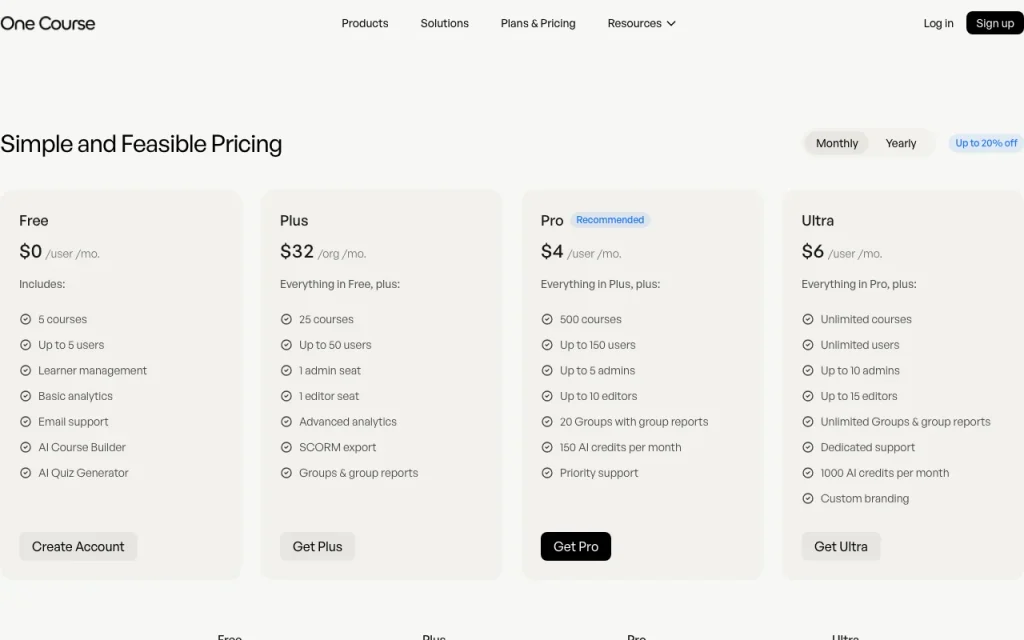1024x640 pixels.
Task: Click check icon beside 1000 AI credits per month
Action: pyautogui.click(x=808, y=473)
